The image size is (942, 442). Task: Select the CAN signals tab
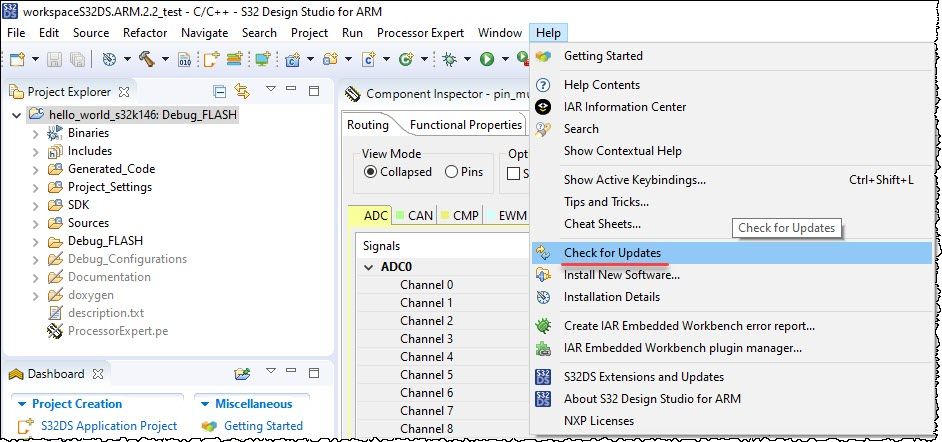click(415, 216)
